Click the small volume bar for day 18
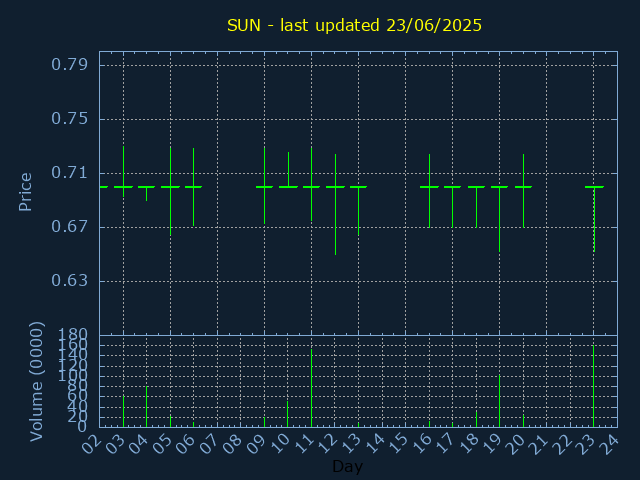The image size is (640, 480). [x=476, y=419]
